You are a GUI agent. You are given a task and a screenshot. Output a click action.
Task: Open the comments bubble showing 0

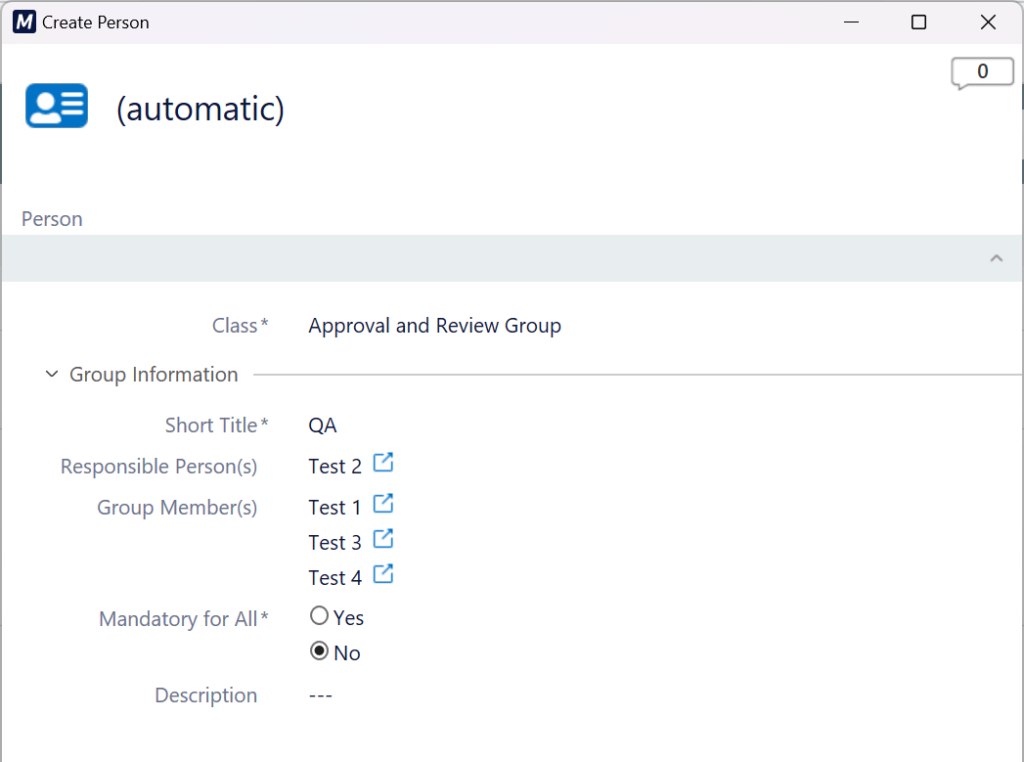click(x=982, y=72)
